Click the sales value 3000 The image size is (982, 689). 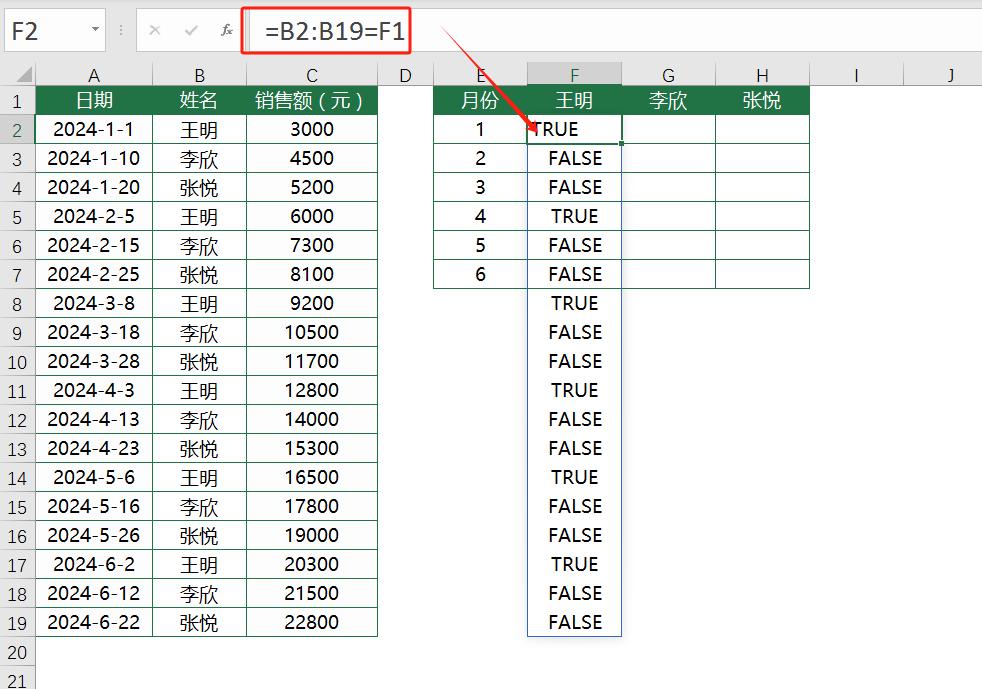pyautogui.click(x=312, y=130)
